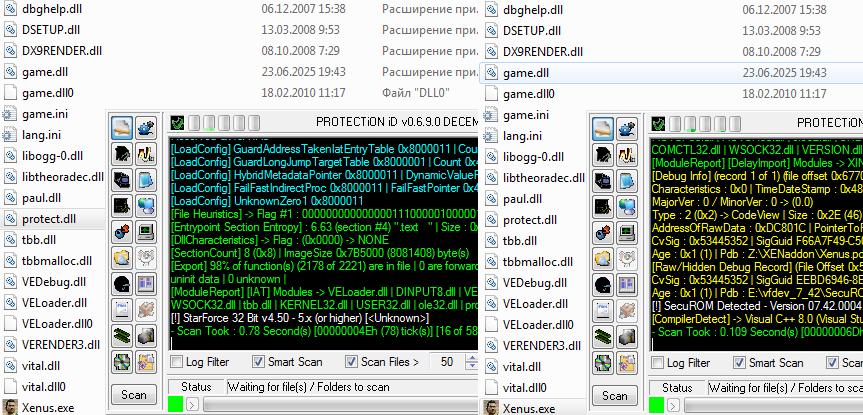Click the CD disc icon in right Protection ID
863x415 pixels.
602,363
